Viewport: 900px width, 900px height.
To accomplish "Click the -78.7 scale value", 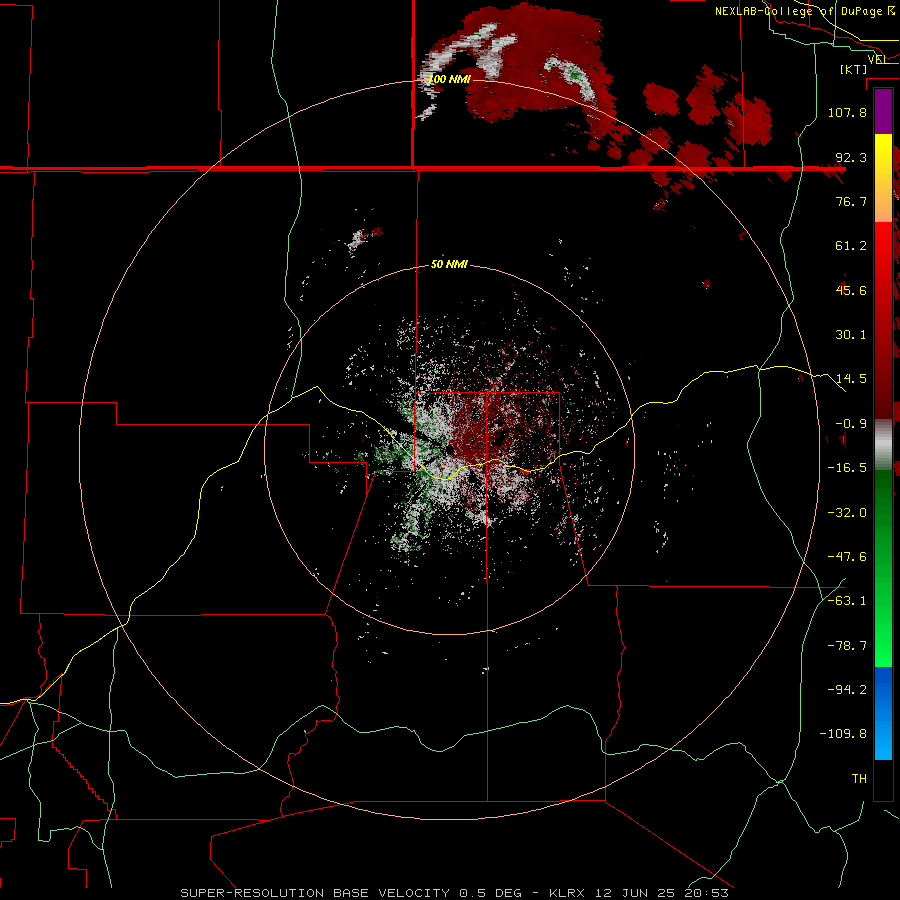I will point(847,646).
